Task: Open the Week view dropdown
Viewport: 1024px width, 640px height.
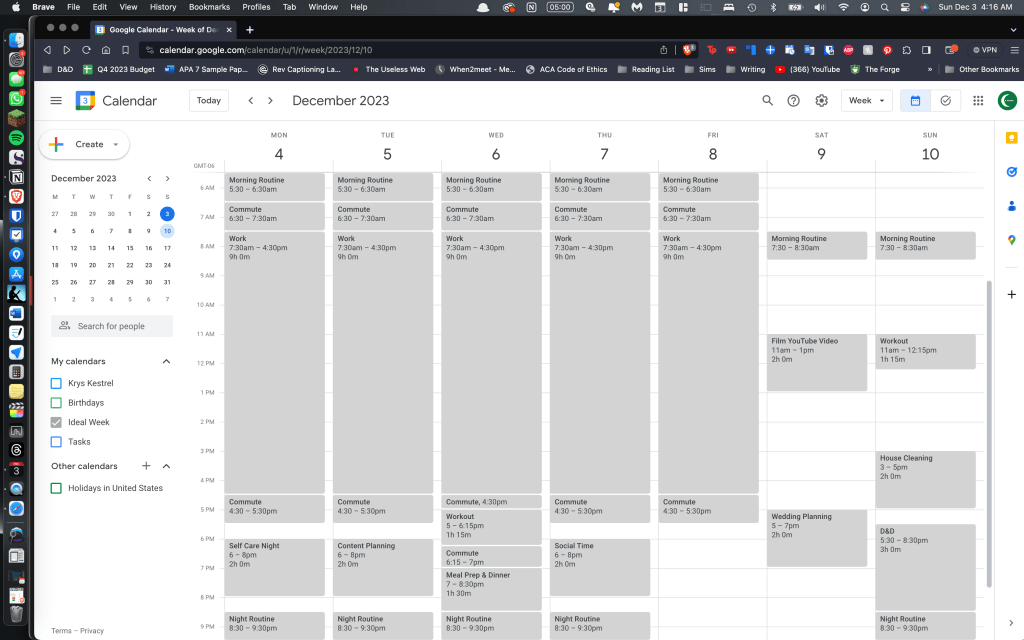Action: [x=866, y=101]
